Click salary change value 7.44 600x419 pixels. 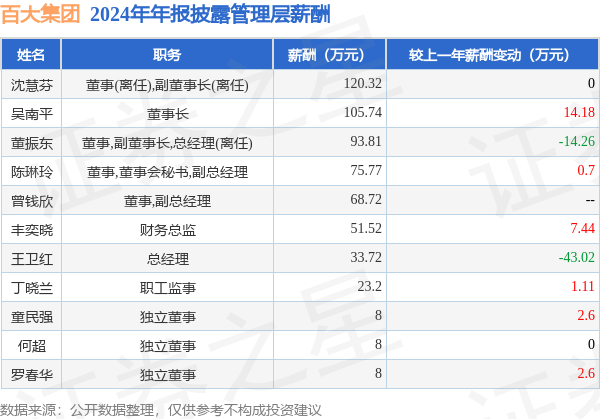click(x=582, y=228)
